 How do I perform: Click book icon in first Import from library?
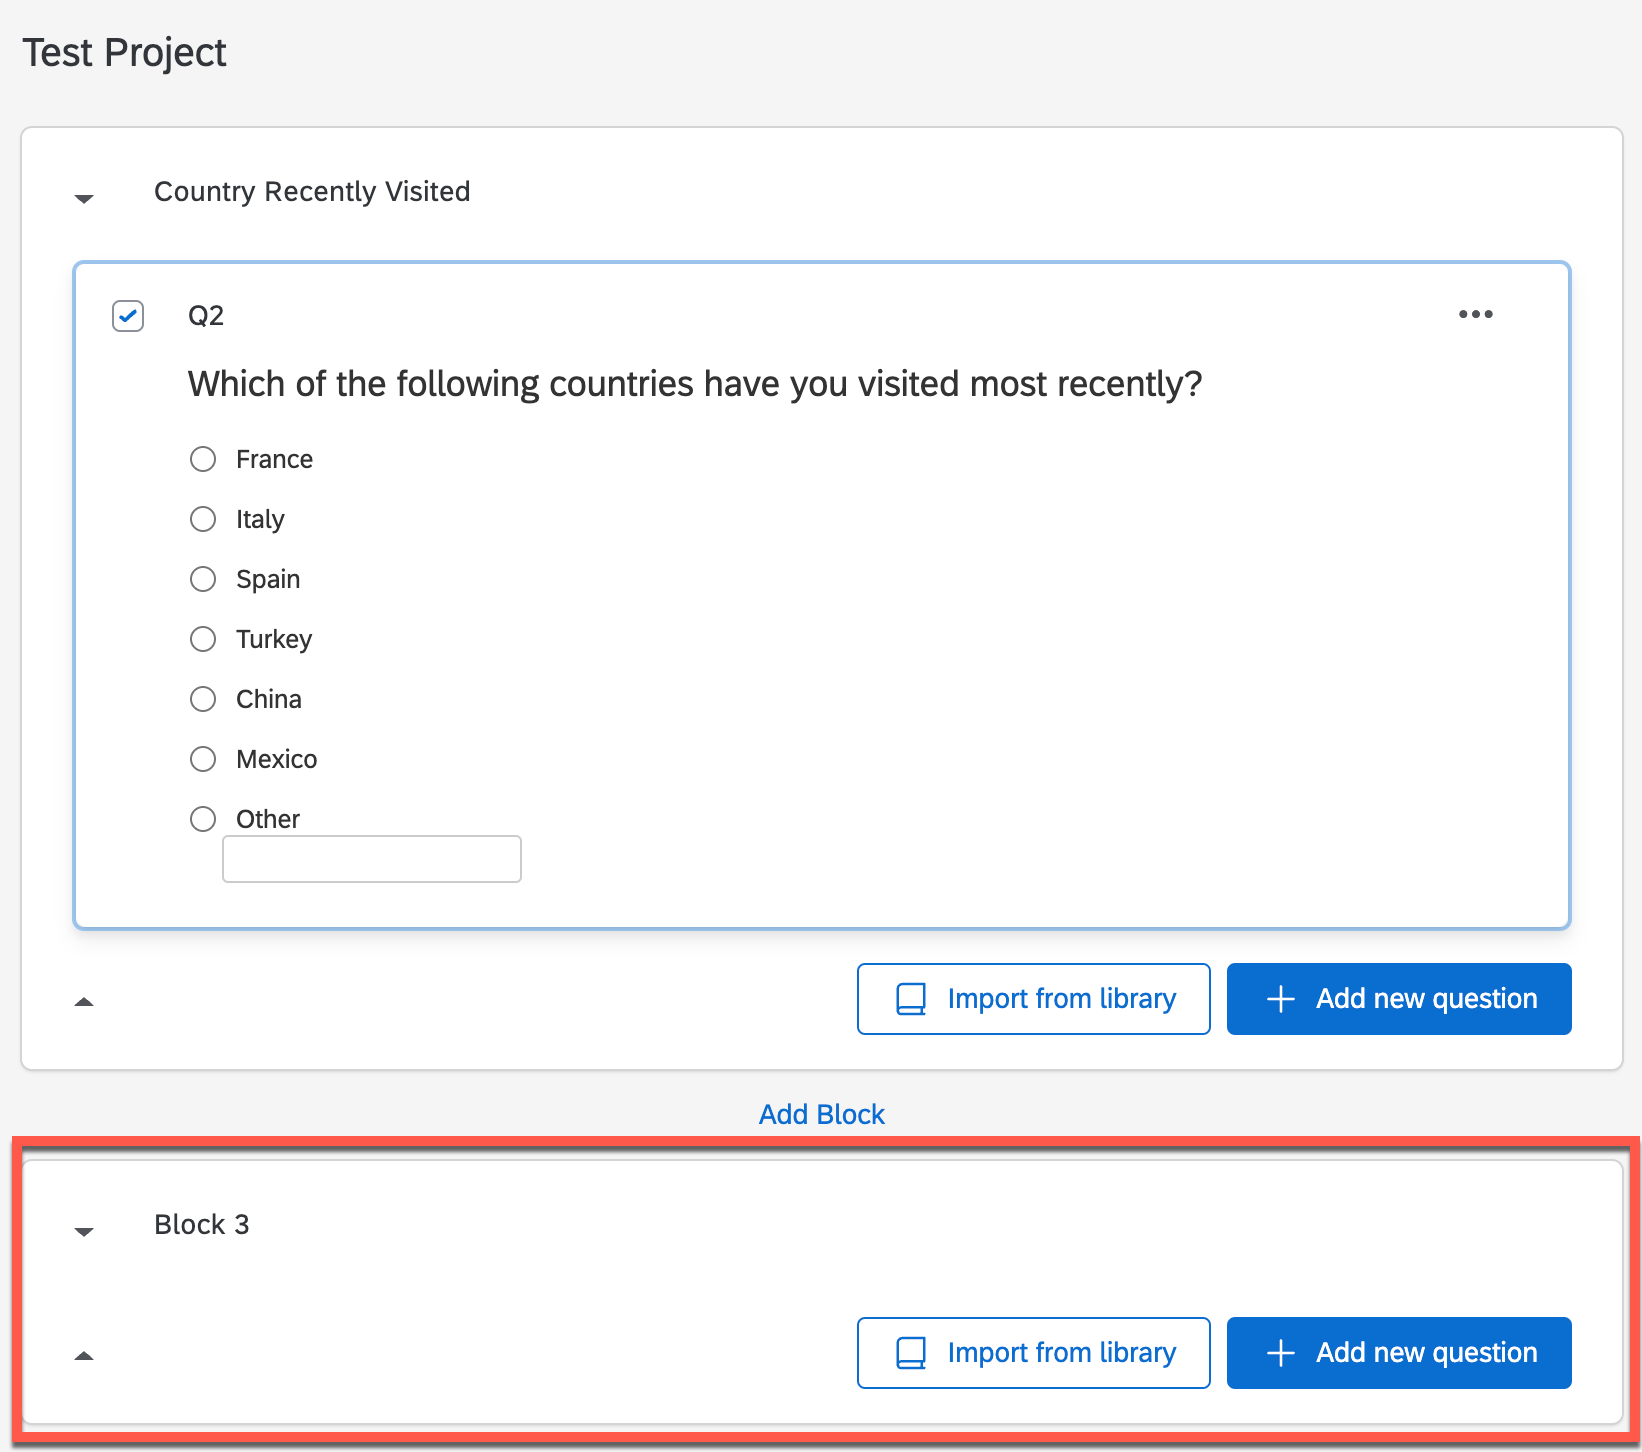point(910,999)
